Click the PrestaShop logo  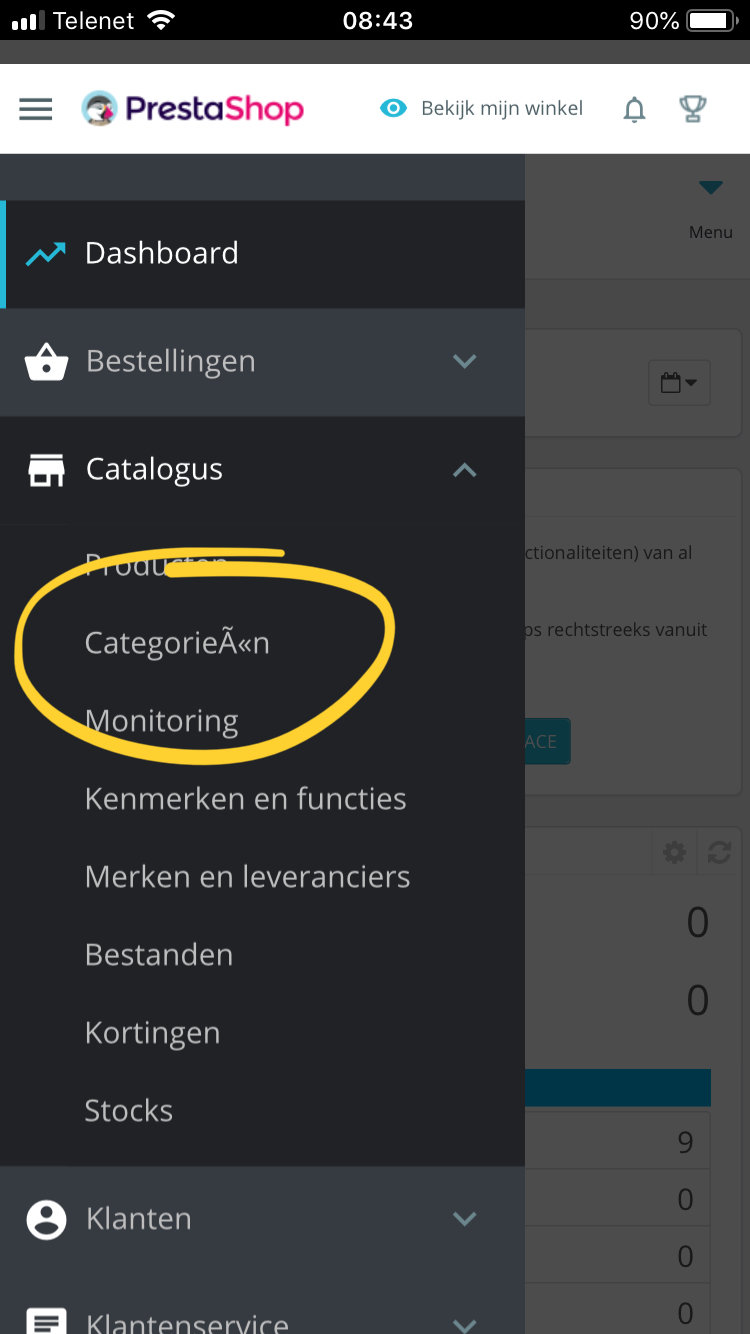(193, 109)
